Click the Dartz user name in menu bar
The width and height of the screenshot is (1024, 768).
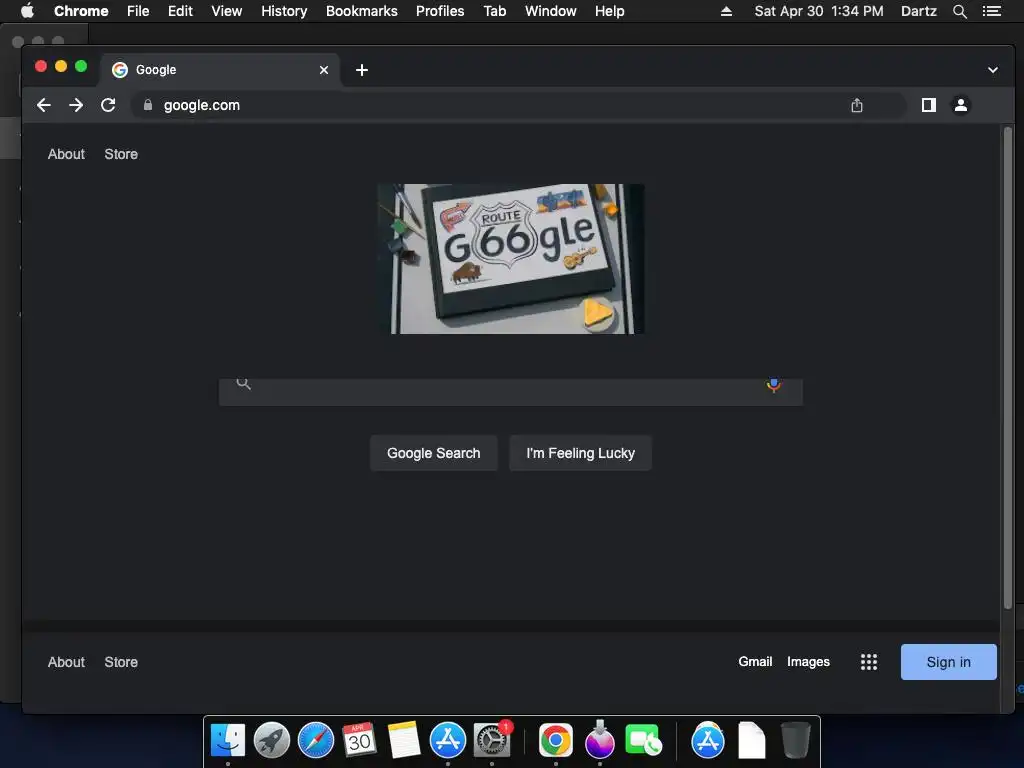[919, 11]
